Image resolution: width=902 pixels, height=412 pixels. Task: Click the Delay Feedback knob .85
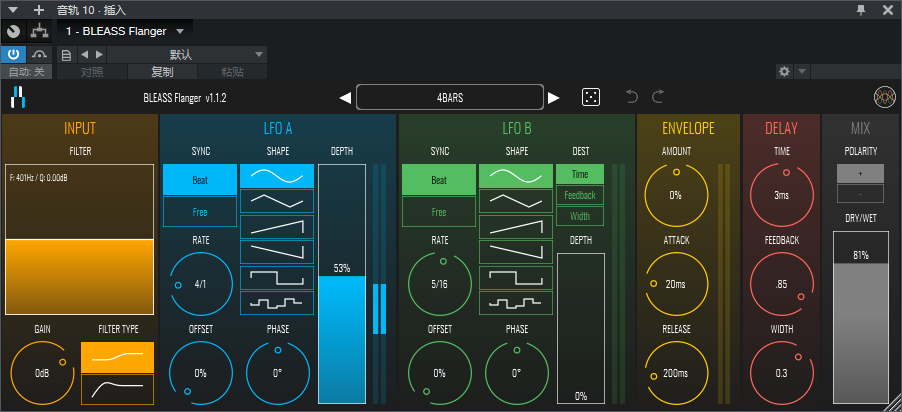coord(782,284)
